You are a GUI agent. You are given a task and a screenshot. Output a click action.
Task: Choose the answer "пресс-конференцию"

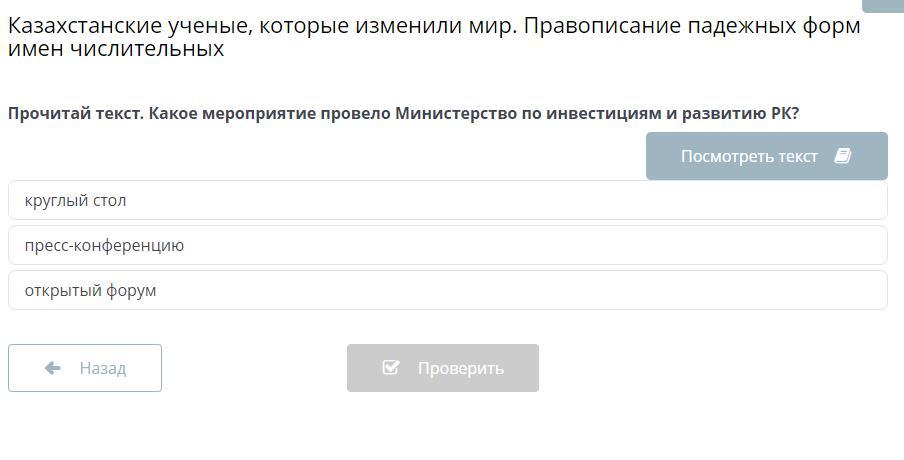click(x=104, y=245)
